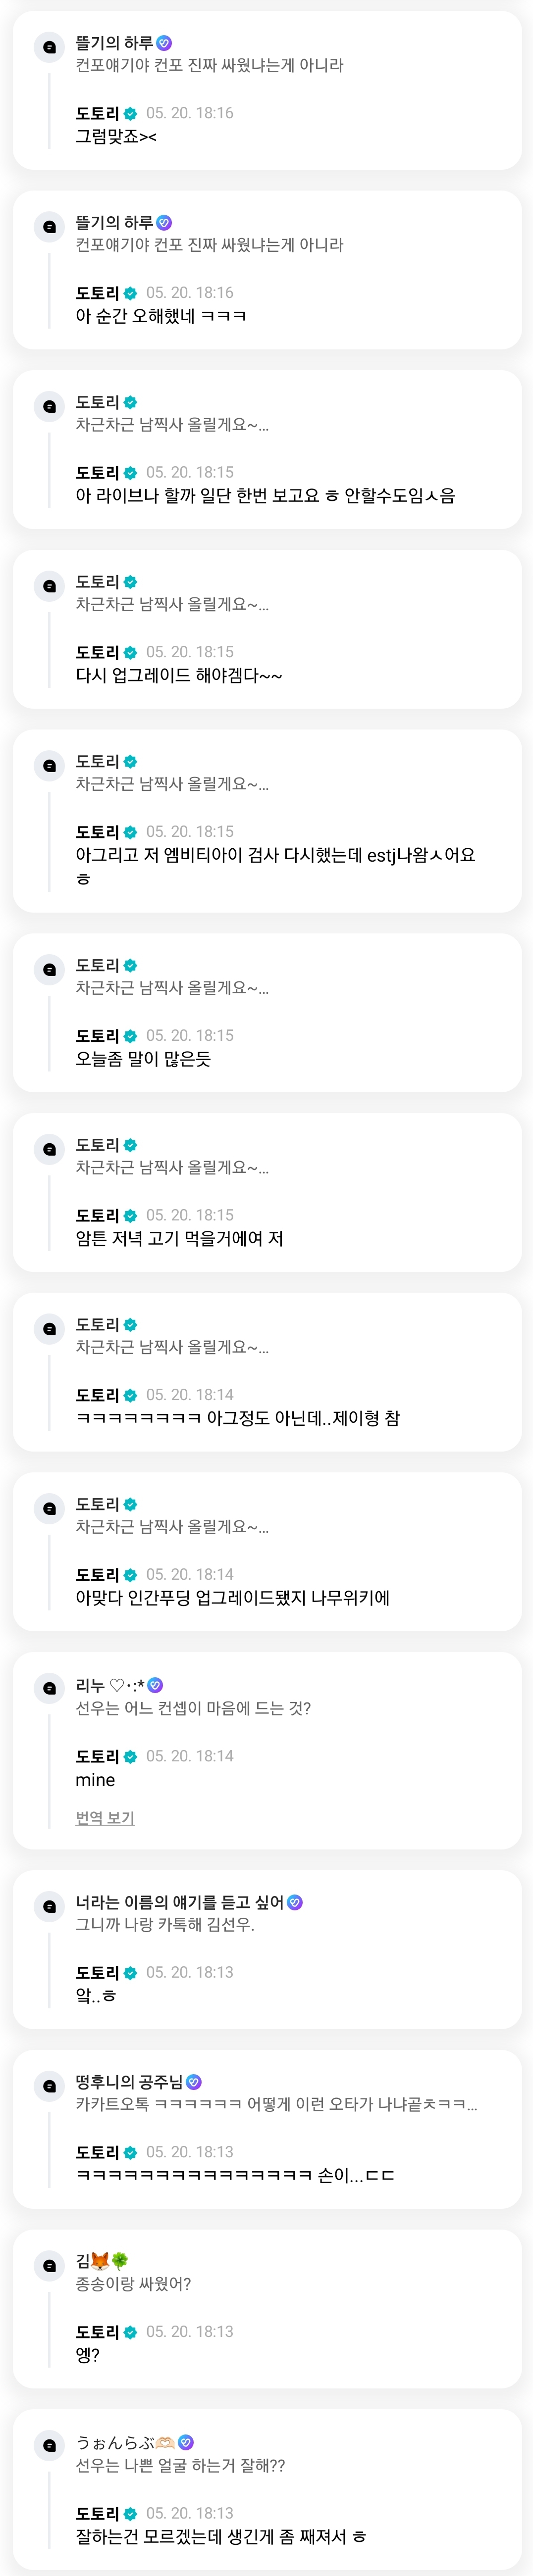Select username 땡후니의 공주님

[130, 2082]
